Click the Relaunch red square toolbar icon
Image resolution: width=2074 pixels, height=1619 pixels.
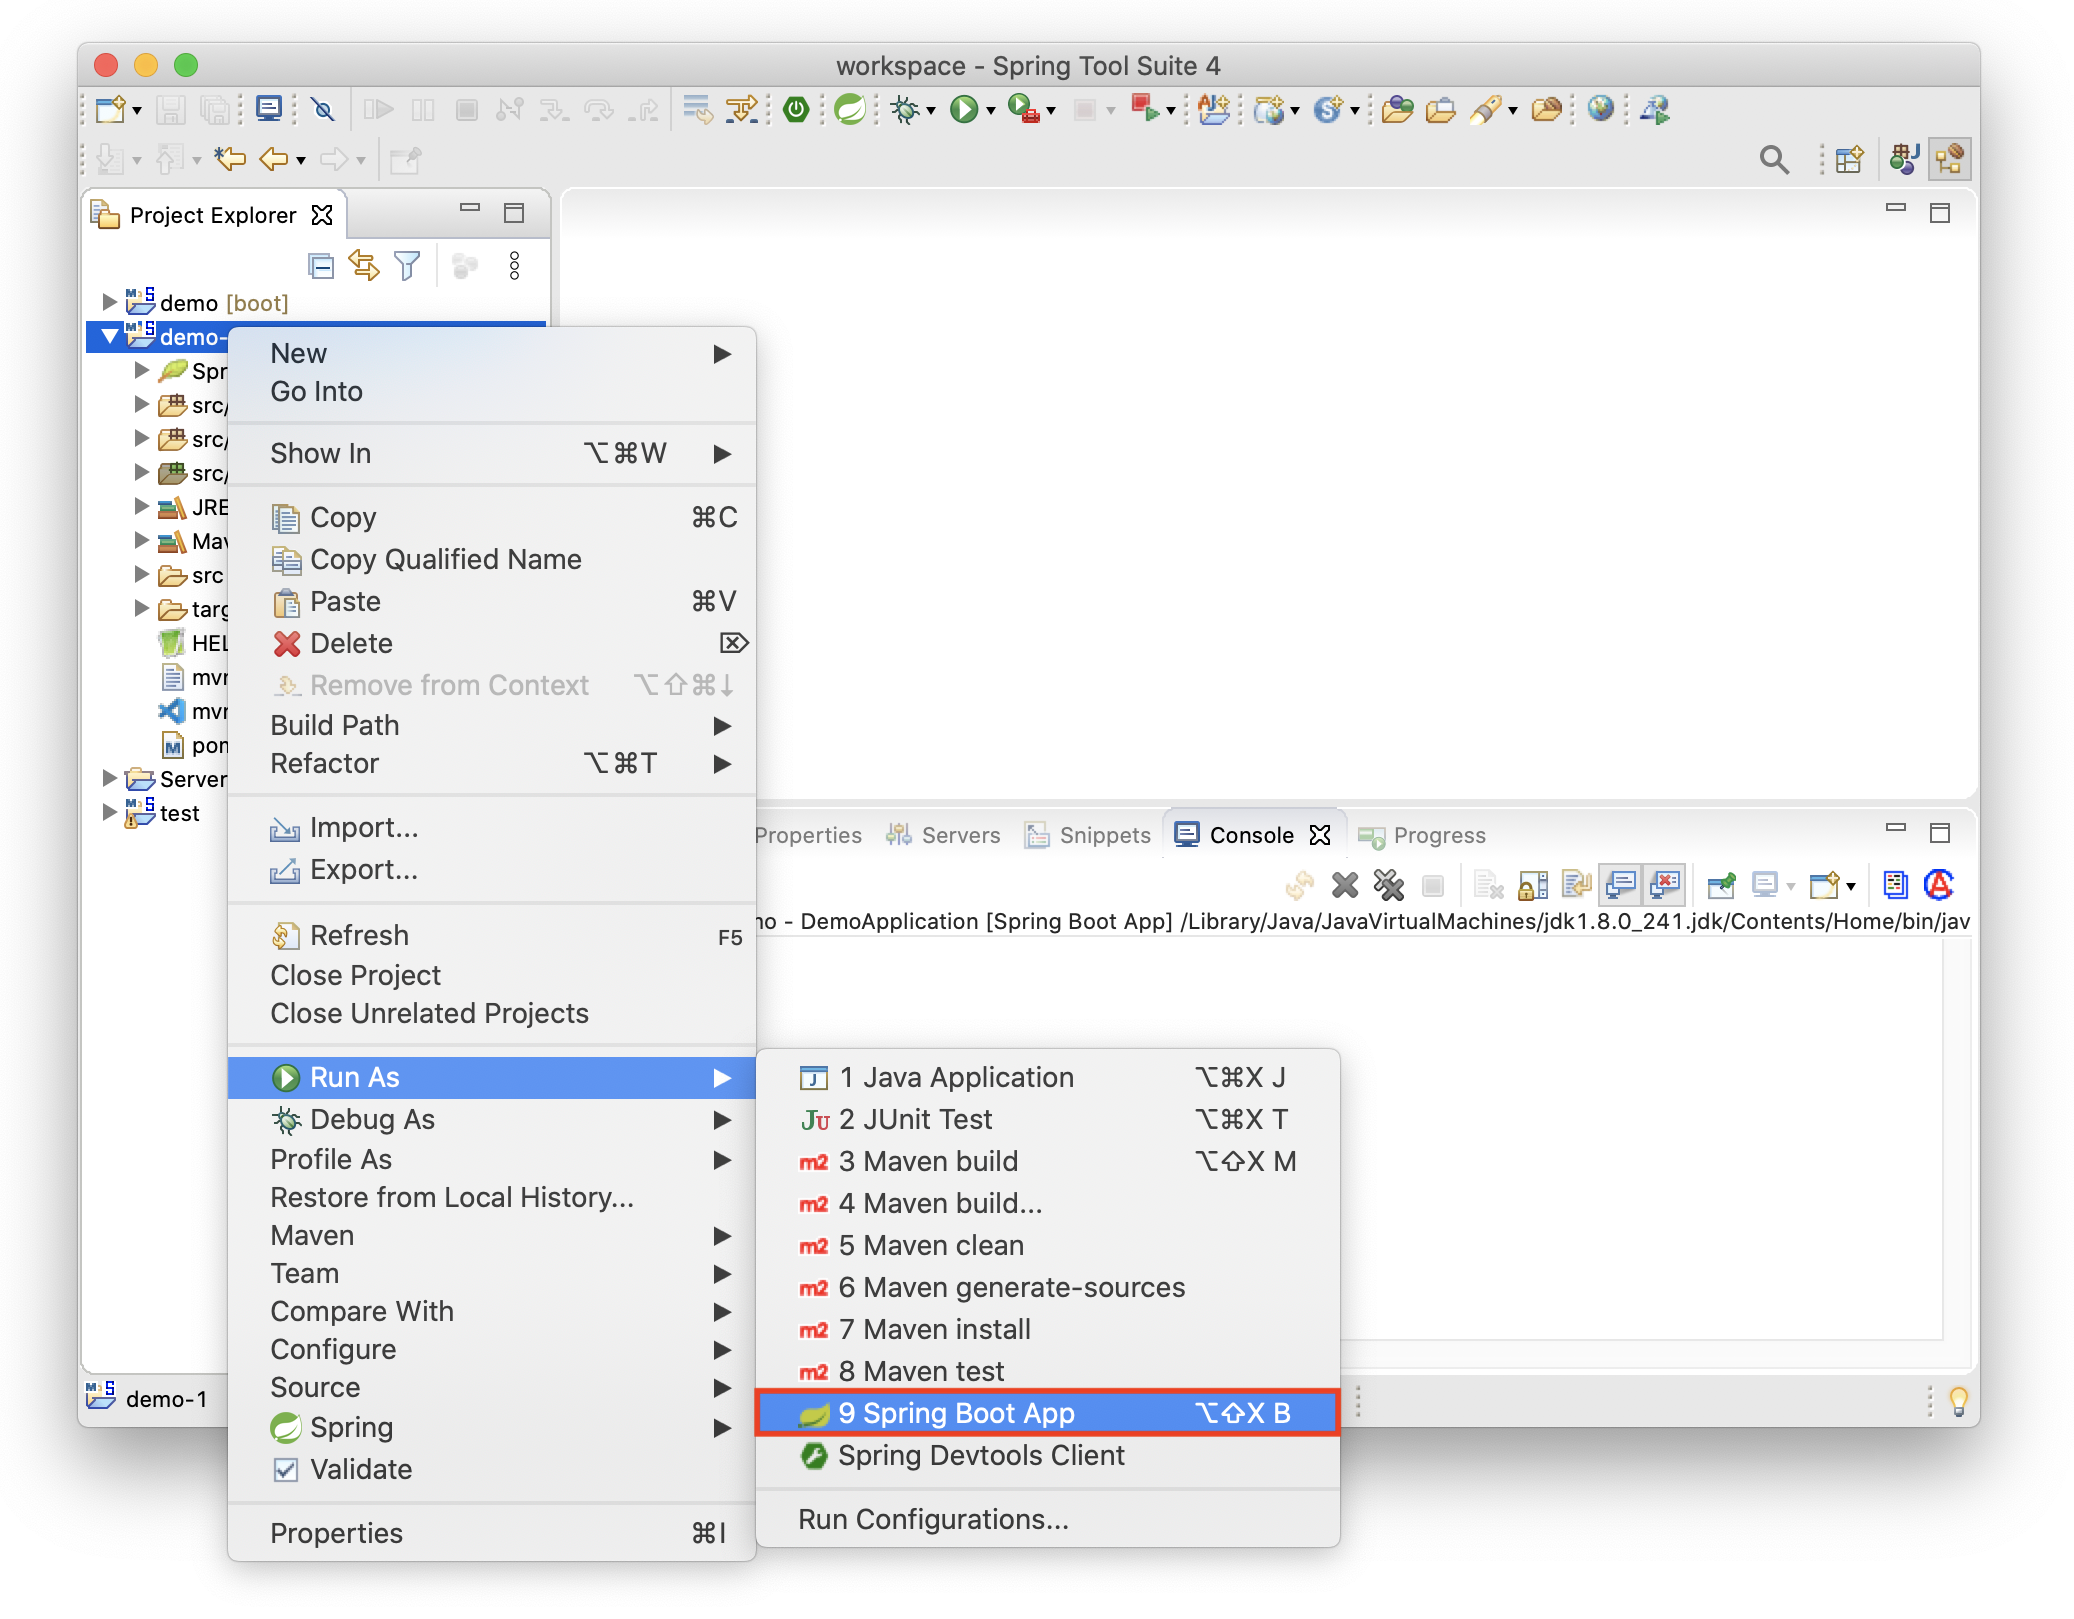1144,109
